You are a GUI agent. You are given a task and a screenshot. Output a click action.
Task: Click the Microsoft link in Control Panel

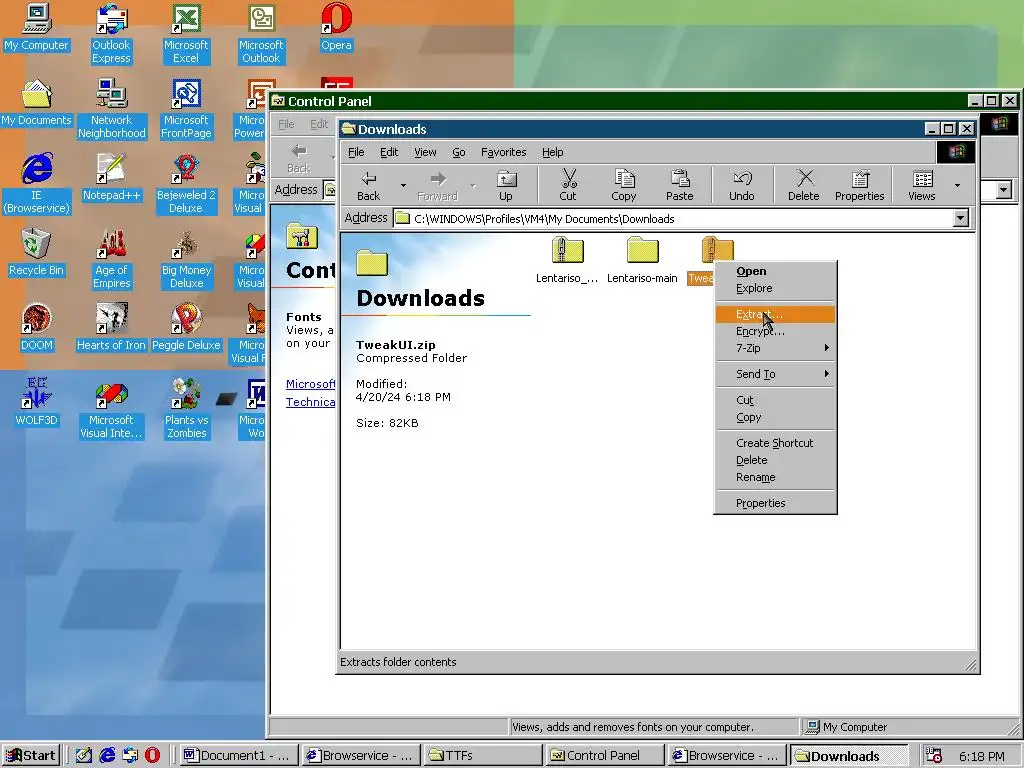click(x=310, y=384)
